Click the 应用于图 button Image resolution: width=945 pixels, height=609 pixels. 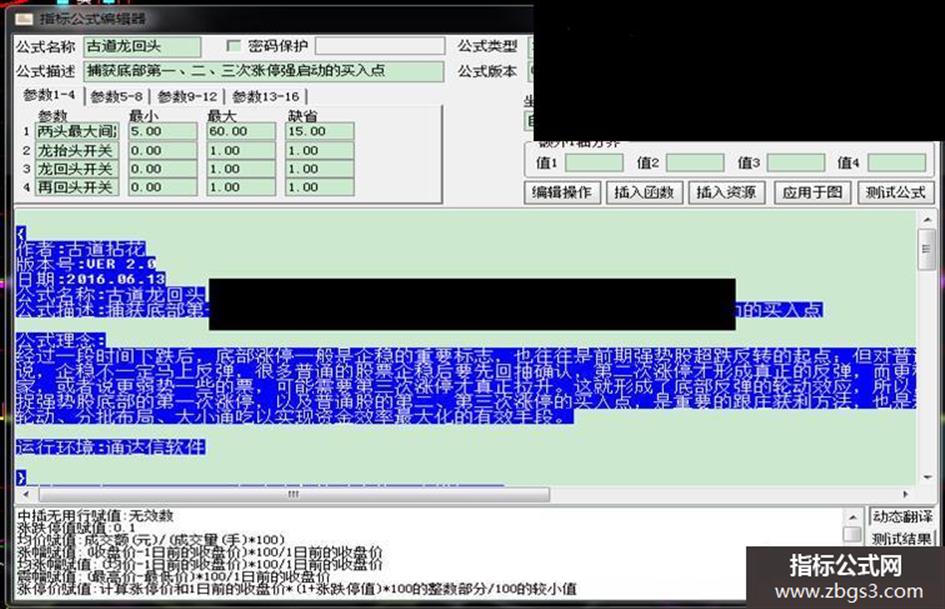click(x=812, y=192)
